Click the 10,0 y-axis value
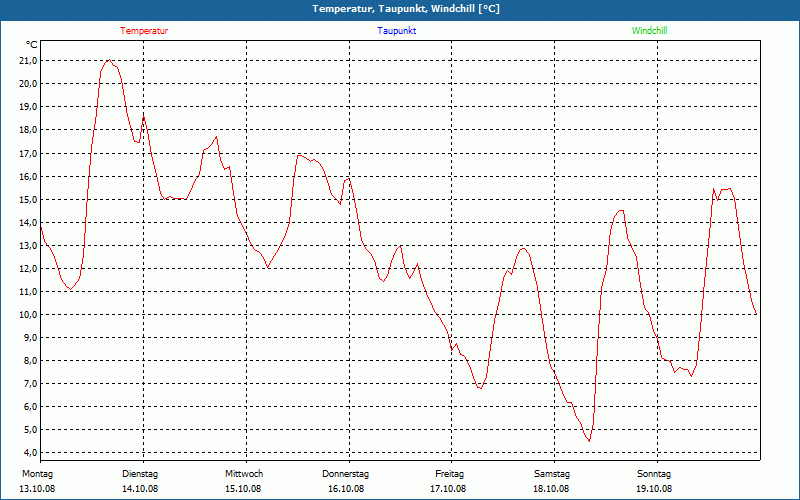 (x=29, y=314)
